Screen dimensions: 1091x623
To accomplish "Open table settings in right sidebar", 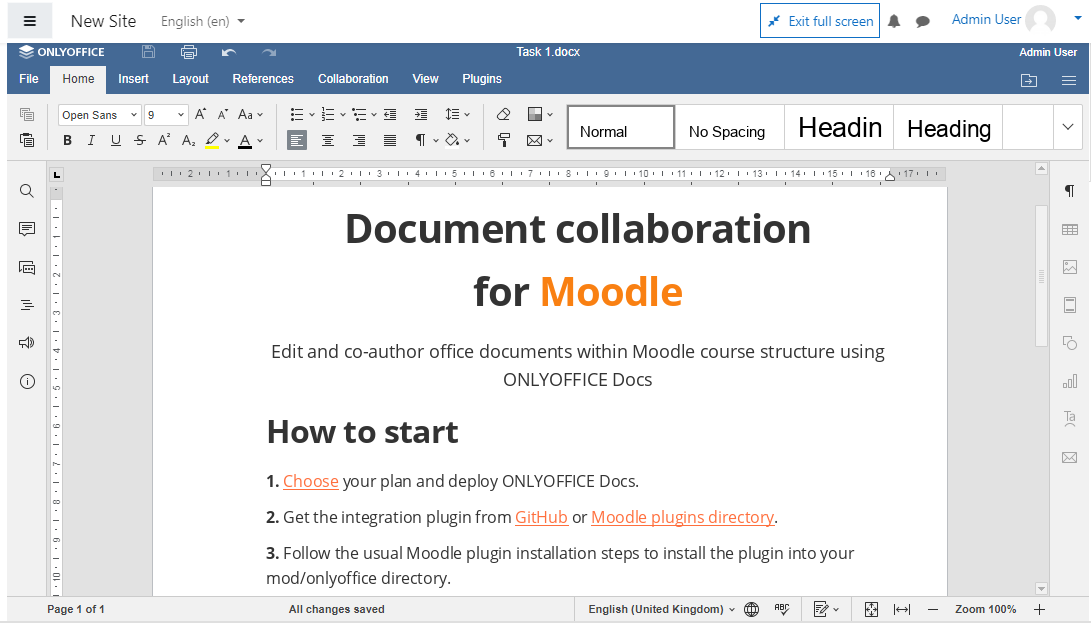I will pos(1070,230).
